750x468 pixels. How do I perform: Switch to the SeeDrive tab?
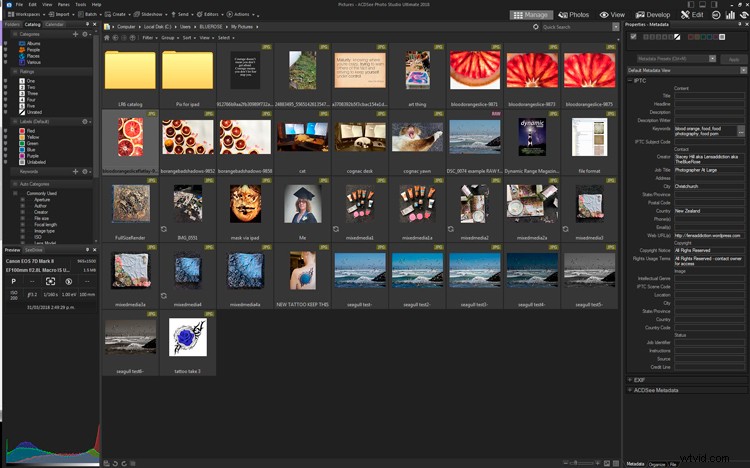[x=33, y=250]
